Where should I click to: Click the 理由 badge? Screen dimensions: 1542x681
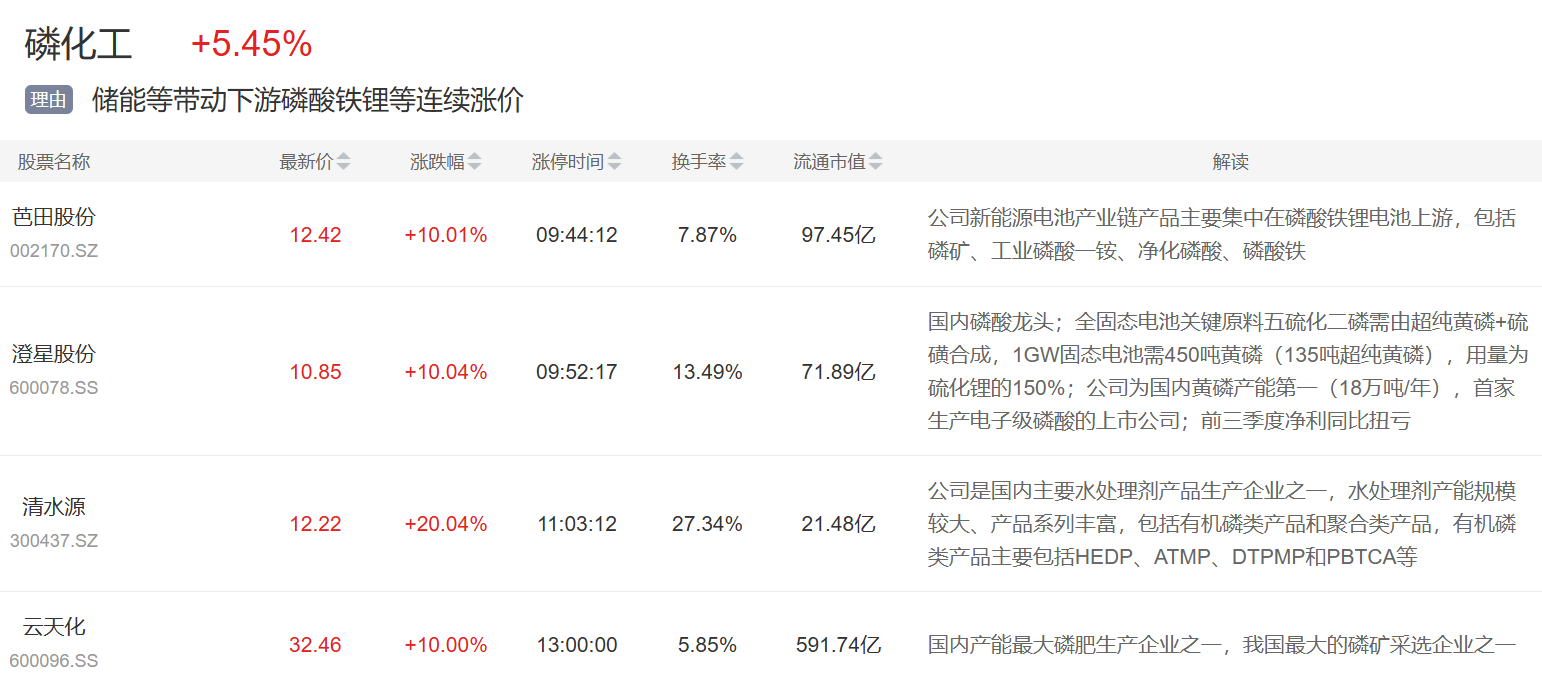coord(49,100)
